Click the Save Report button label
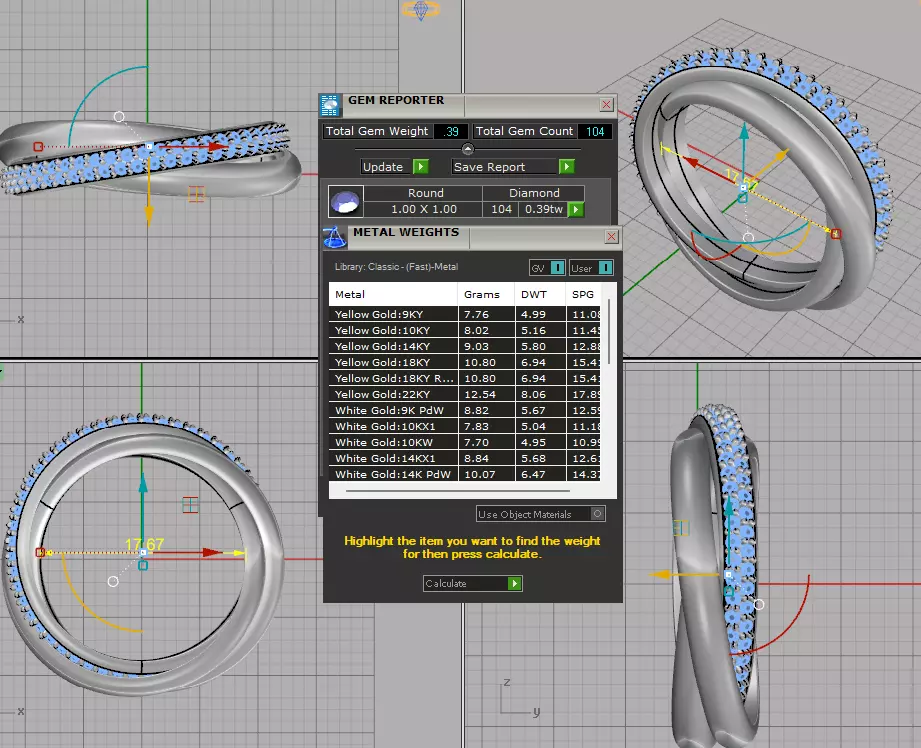Image resolution: width=921 pixels, height=748 pixels. coord(489,167)
